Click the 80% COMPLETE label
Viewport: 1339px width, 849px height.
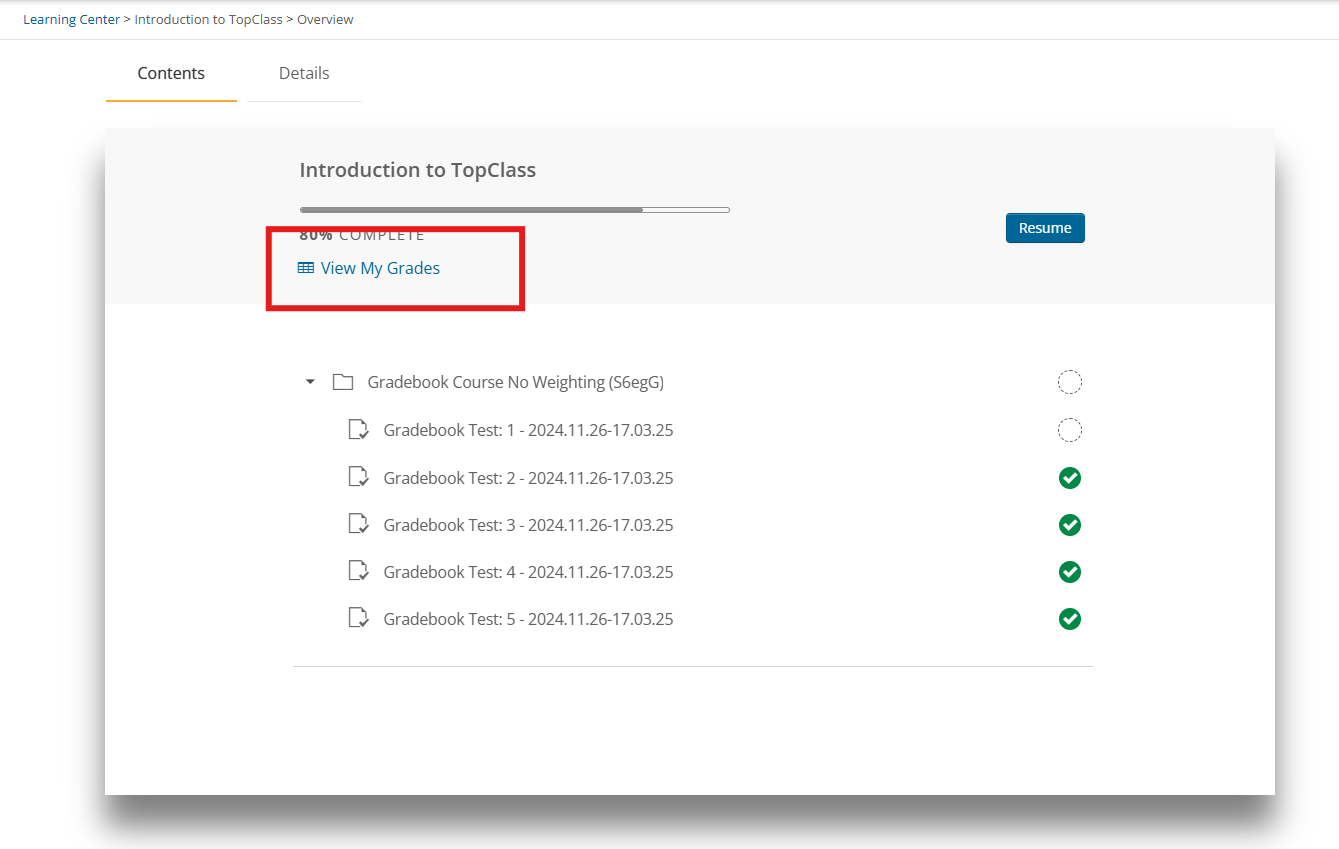pyautogui.click(x=362, y=235)
